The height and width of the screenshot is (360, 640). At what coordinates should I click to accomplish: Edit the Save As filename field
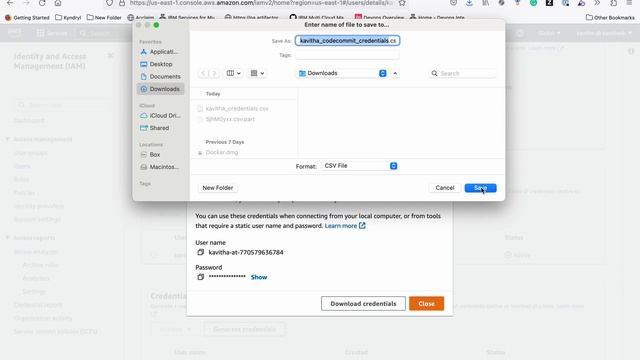pos(347,40)
